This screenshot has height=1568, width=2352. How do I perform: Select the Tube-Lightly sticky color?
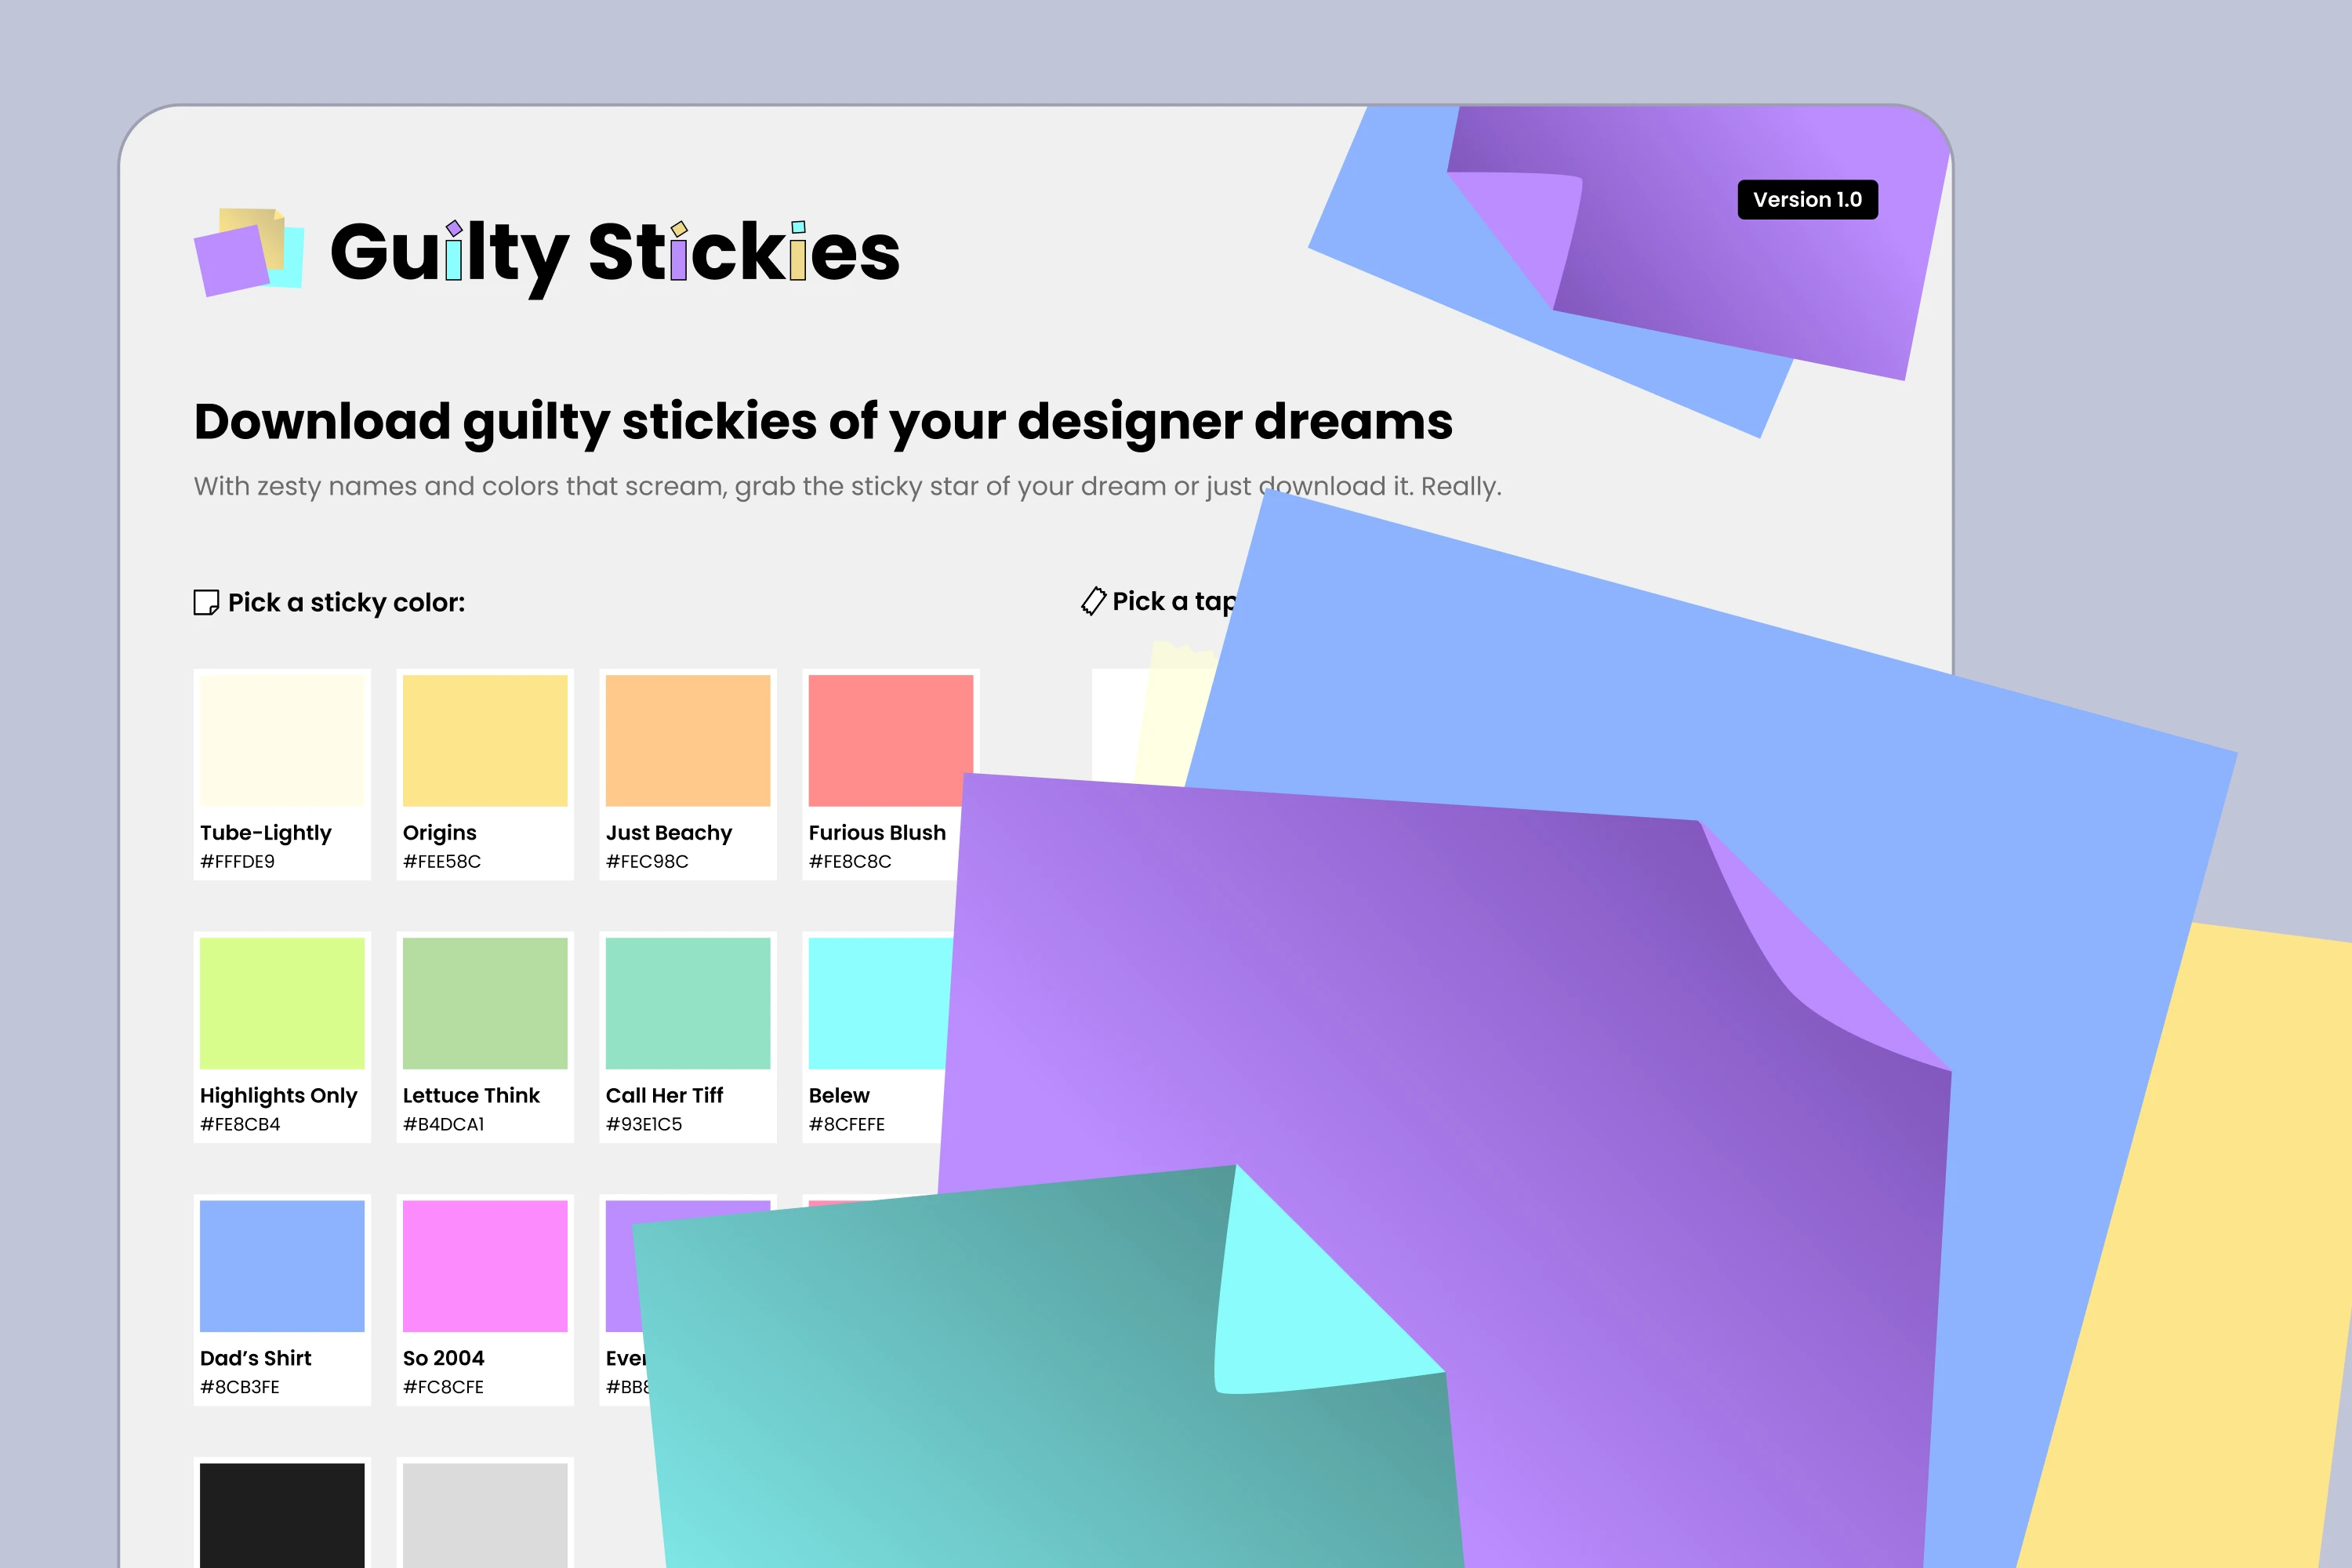coord(281,740)
